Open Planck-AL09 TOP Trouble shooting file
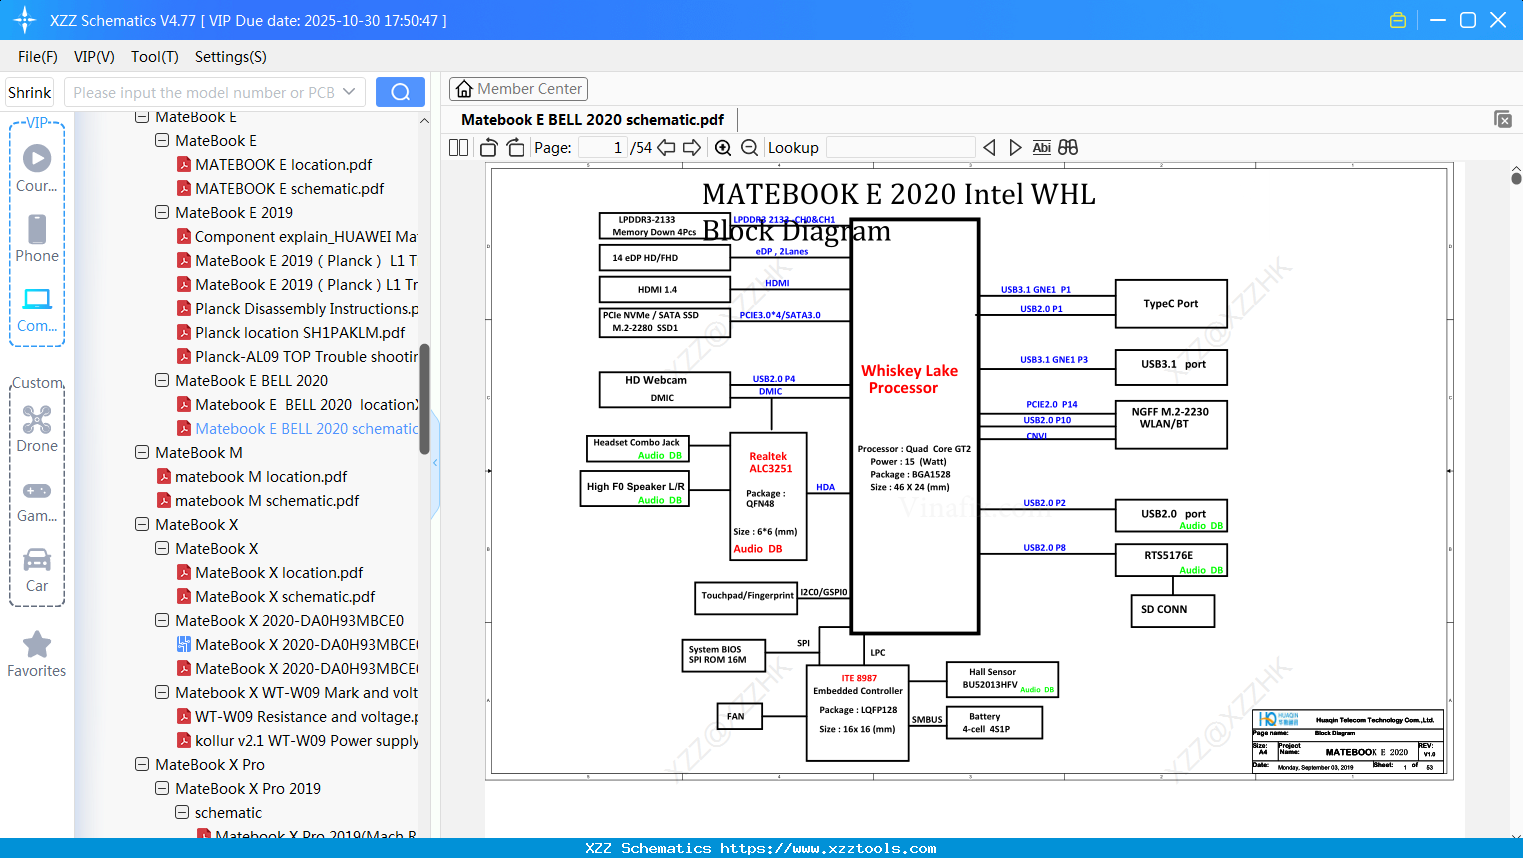Screen dimensions: 1523x858 (x=298, y=357)
